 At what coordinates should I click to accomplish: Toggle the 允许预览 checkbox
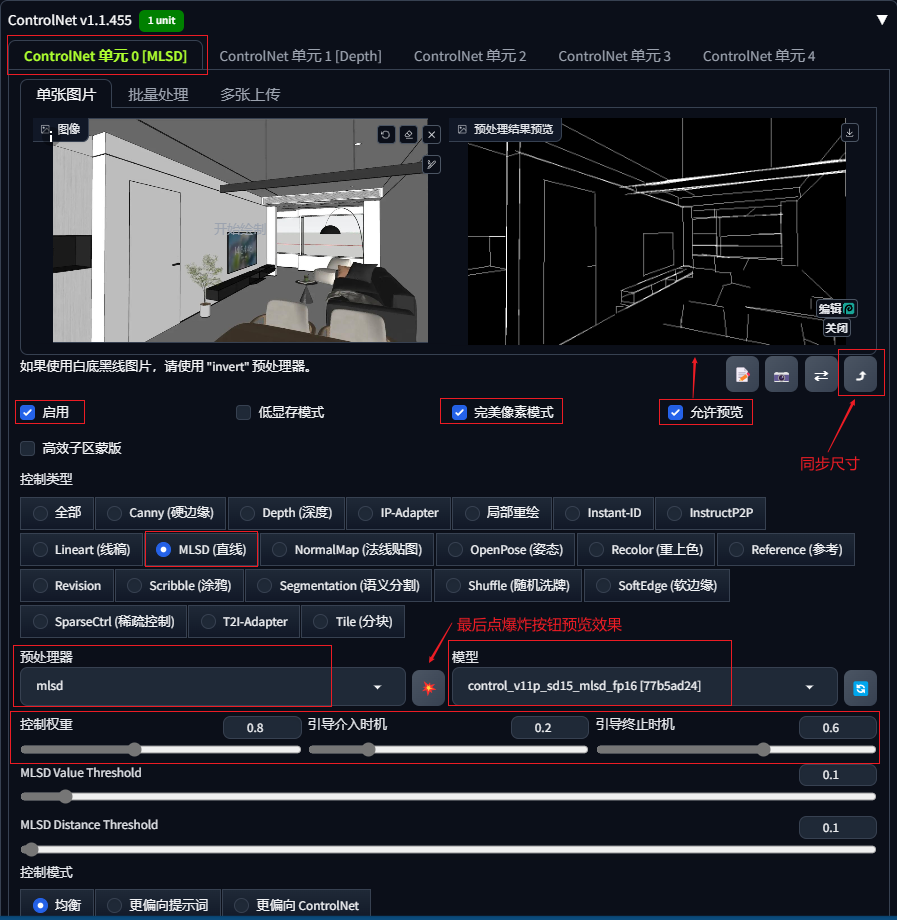coord(675,412)
